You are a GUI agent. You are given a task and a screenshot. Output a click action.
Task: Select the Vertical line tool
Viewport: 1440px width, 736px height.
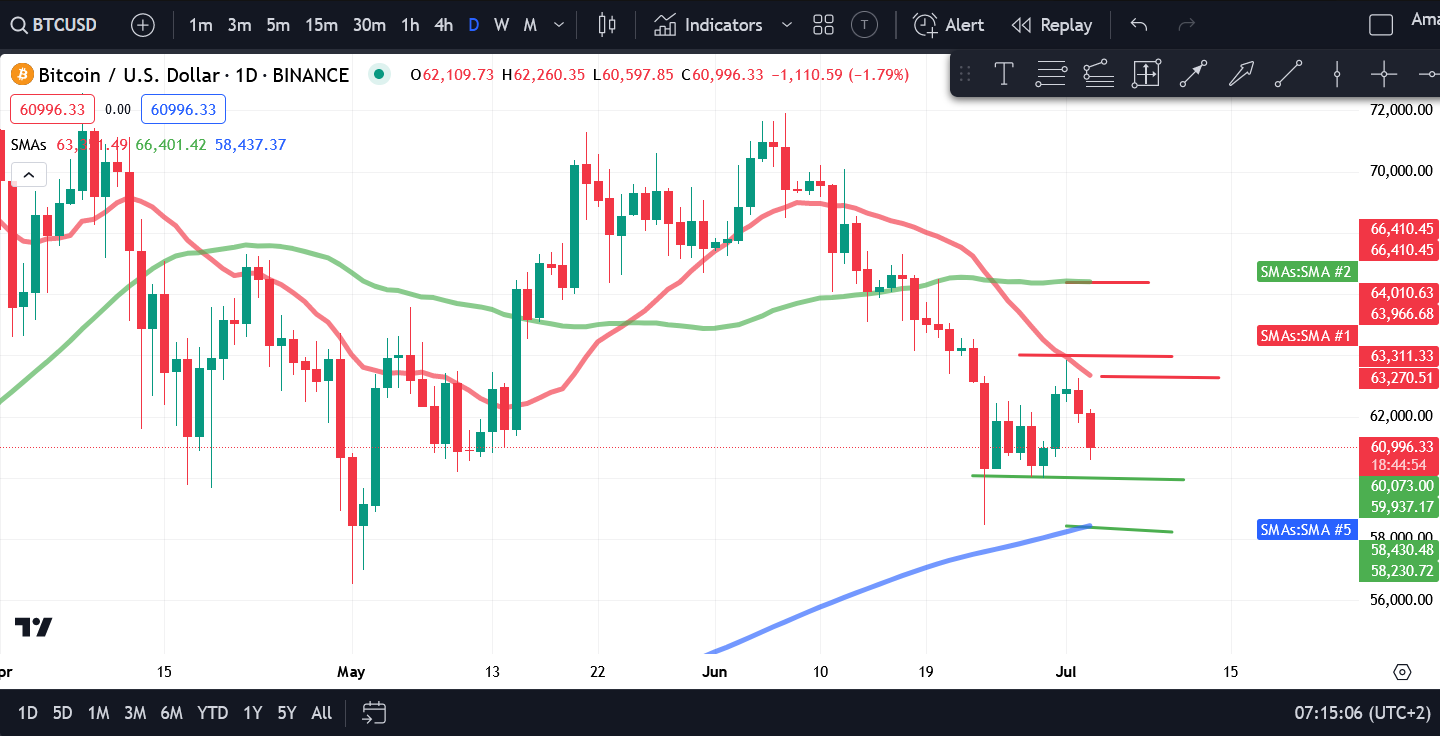(1336, 73)
